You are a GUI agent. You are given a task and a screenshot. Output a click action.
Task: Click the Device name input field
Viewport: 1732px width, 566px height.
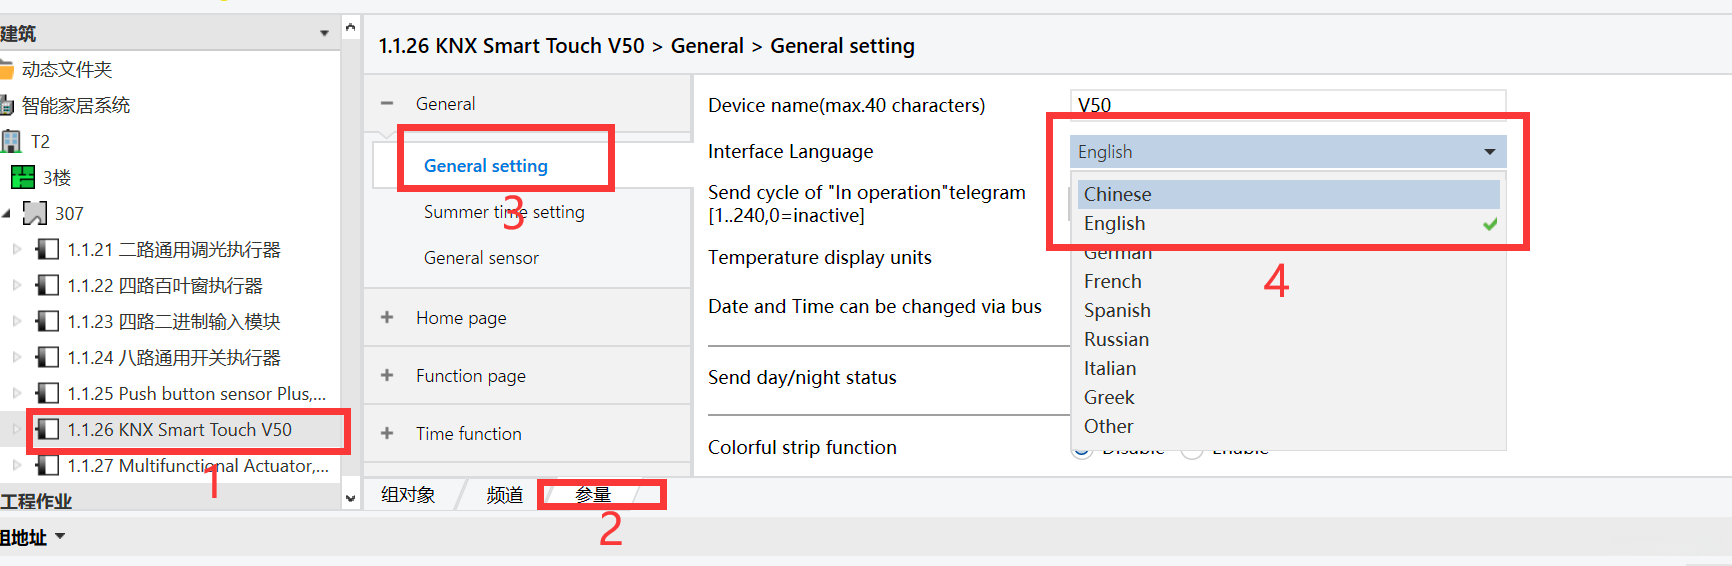[1287, 104]
